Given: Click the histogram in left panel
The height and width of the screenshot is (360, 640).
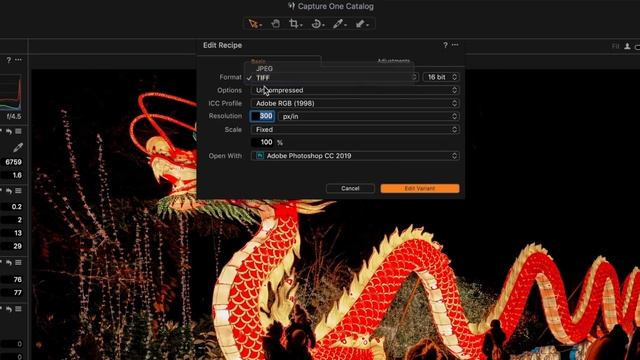Looking at the screenshot, I should [11, 92].
